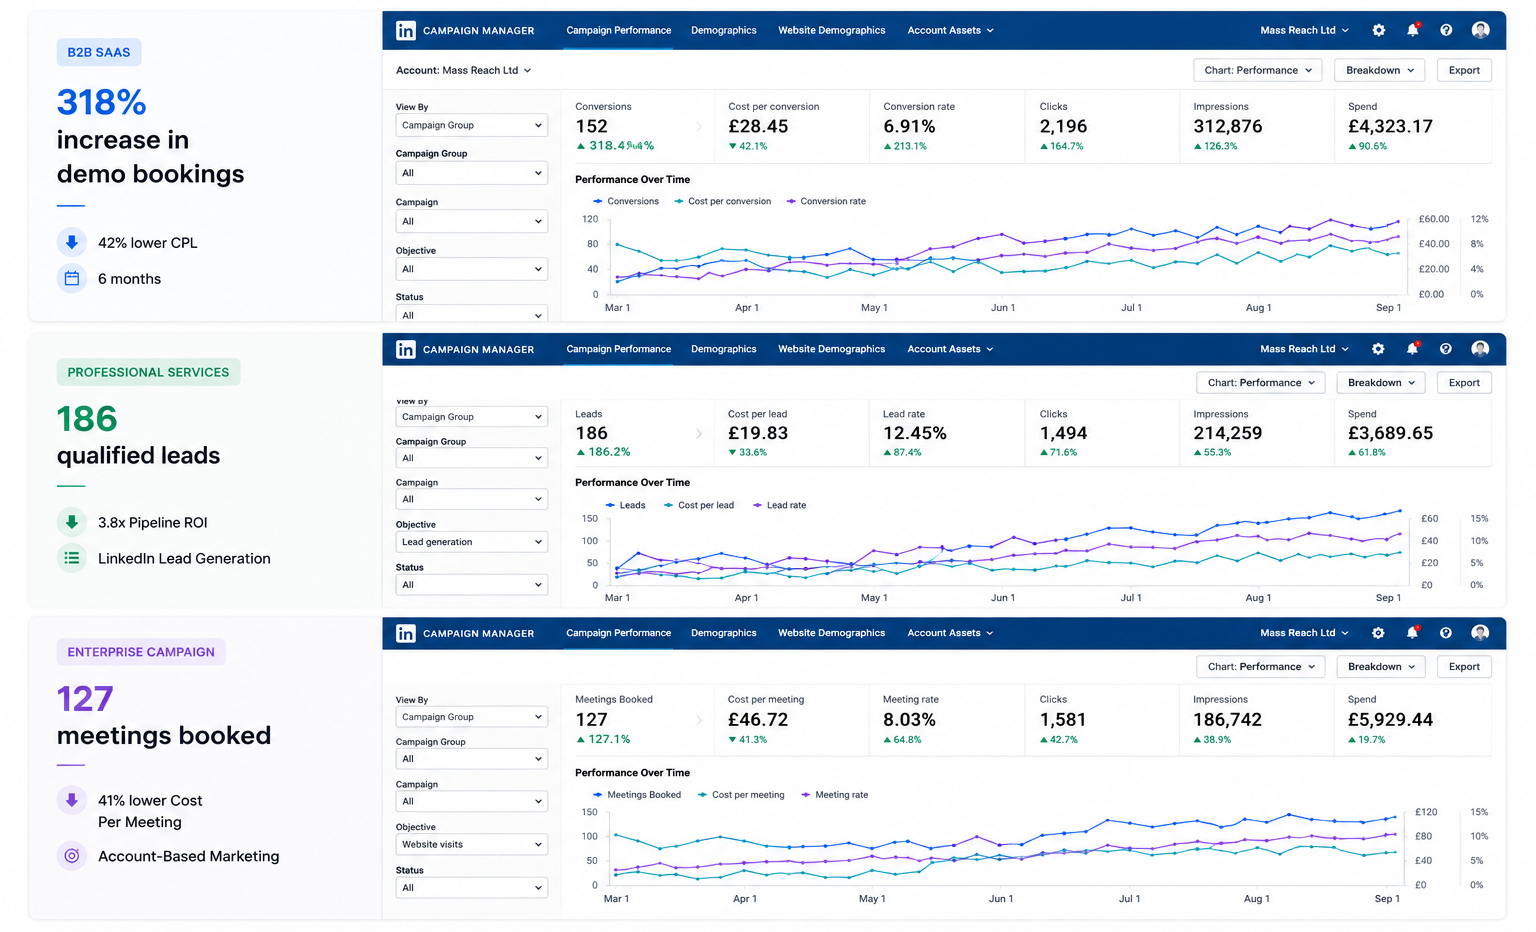
Task: Open help icon in the middle dashboard header
Action: [1446, 349]
